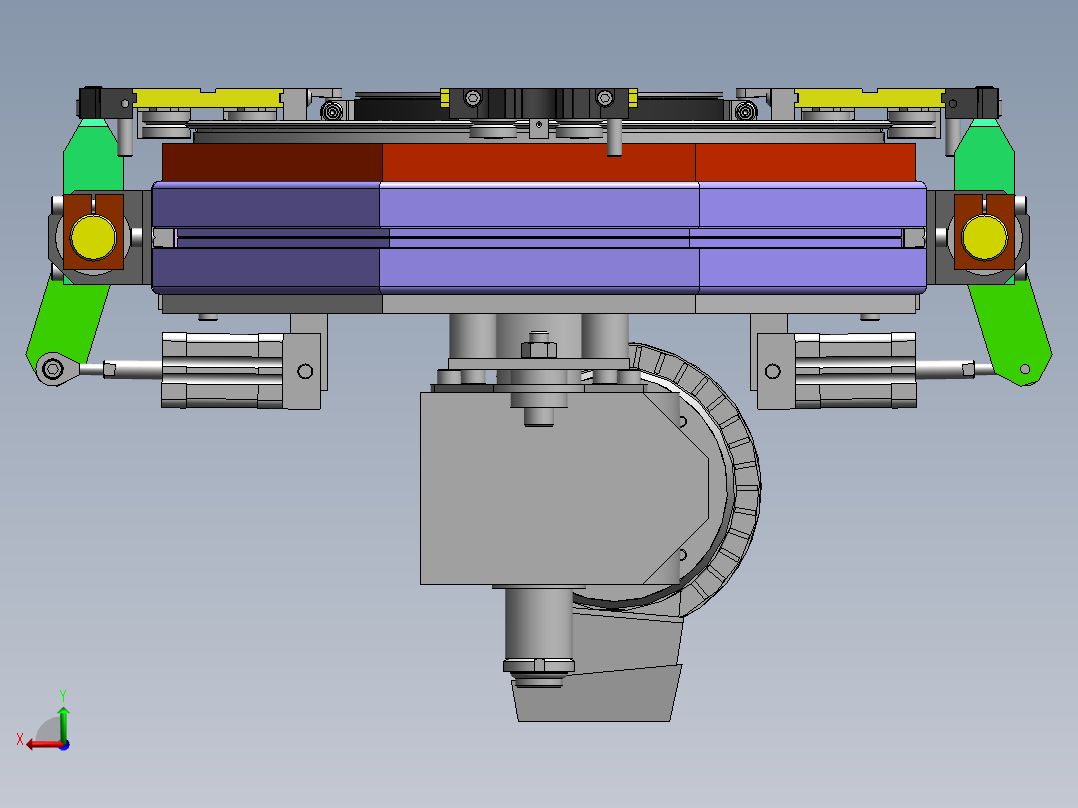Select the rod-end eye on the left cylinder rod
This screenshot has width=1078, height=808.
[x=53, y=369]
